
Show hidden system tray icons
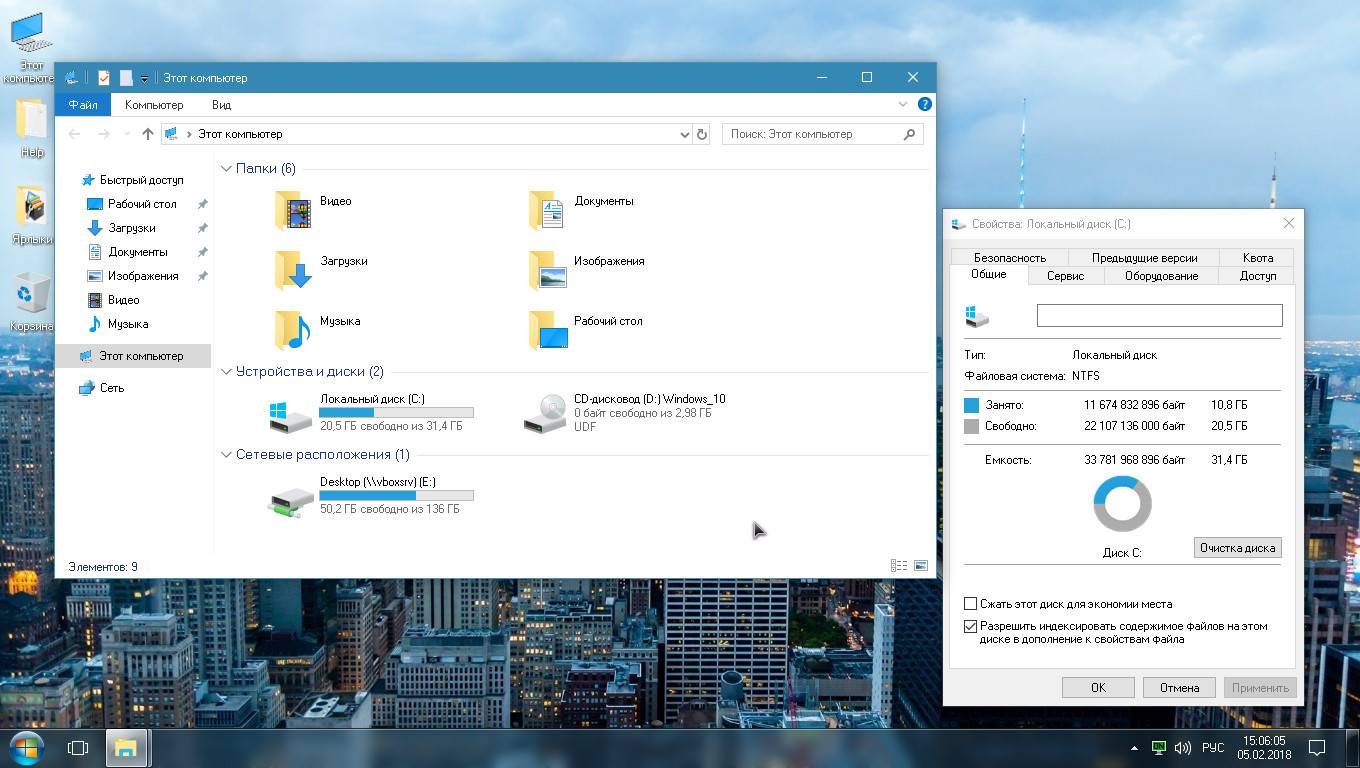1134,747
